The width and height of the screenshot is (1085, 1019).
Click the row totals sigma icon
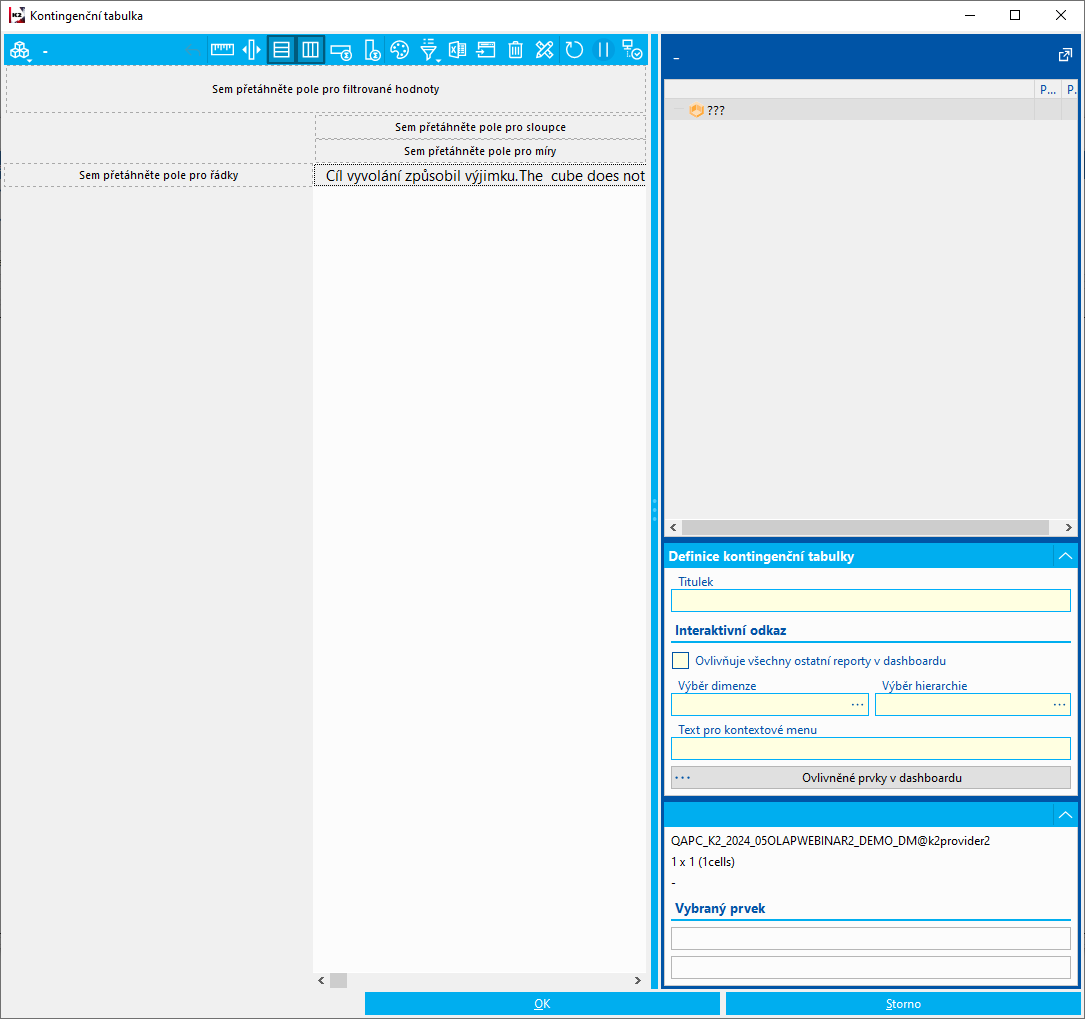(x=341, y=51)
